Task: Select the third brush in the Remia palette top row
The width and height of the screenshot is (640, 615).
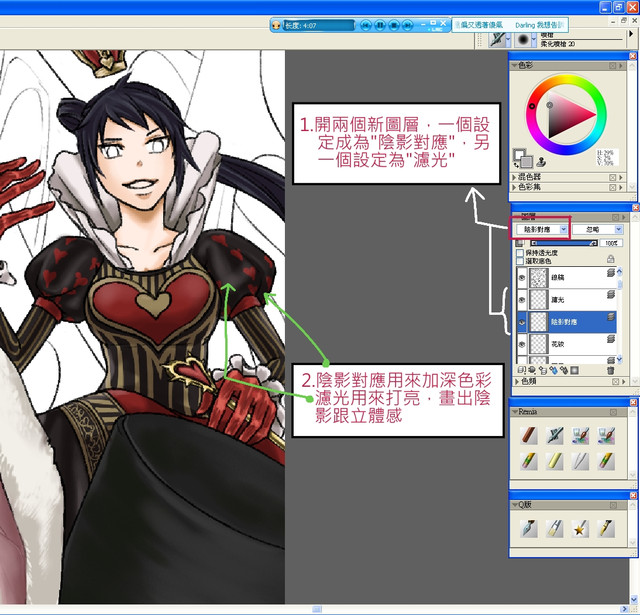Action: pyautogui.click(x=580, y=435)
